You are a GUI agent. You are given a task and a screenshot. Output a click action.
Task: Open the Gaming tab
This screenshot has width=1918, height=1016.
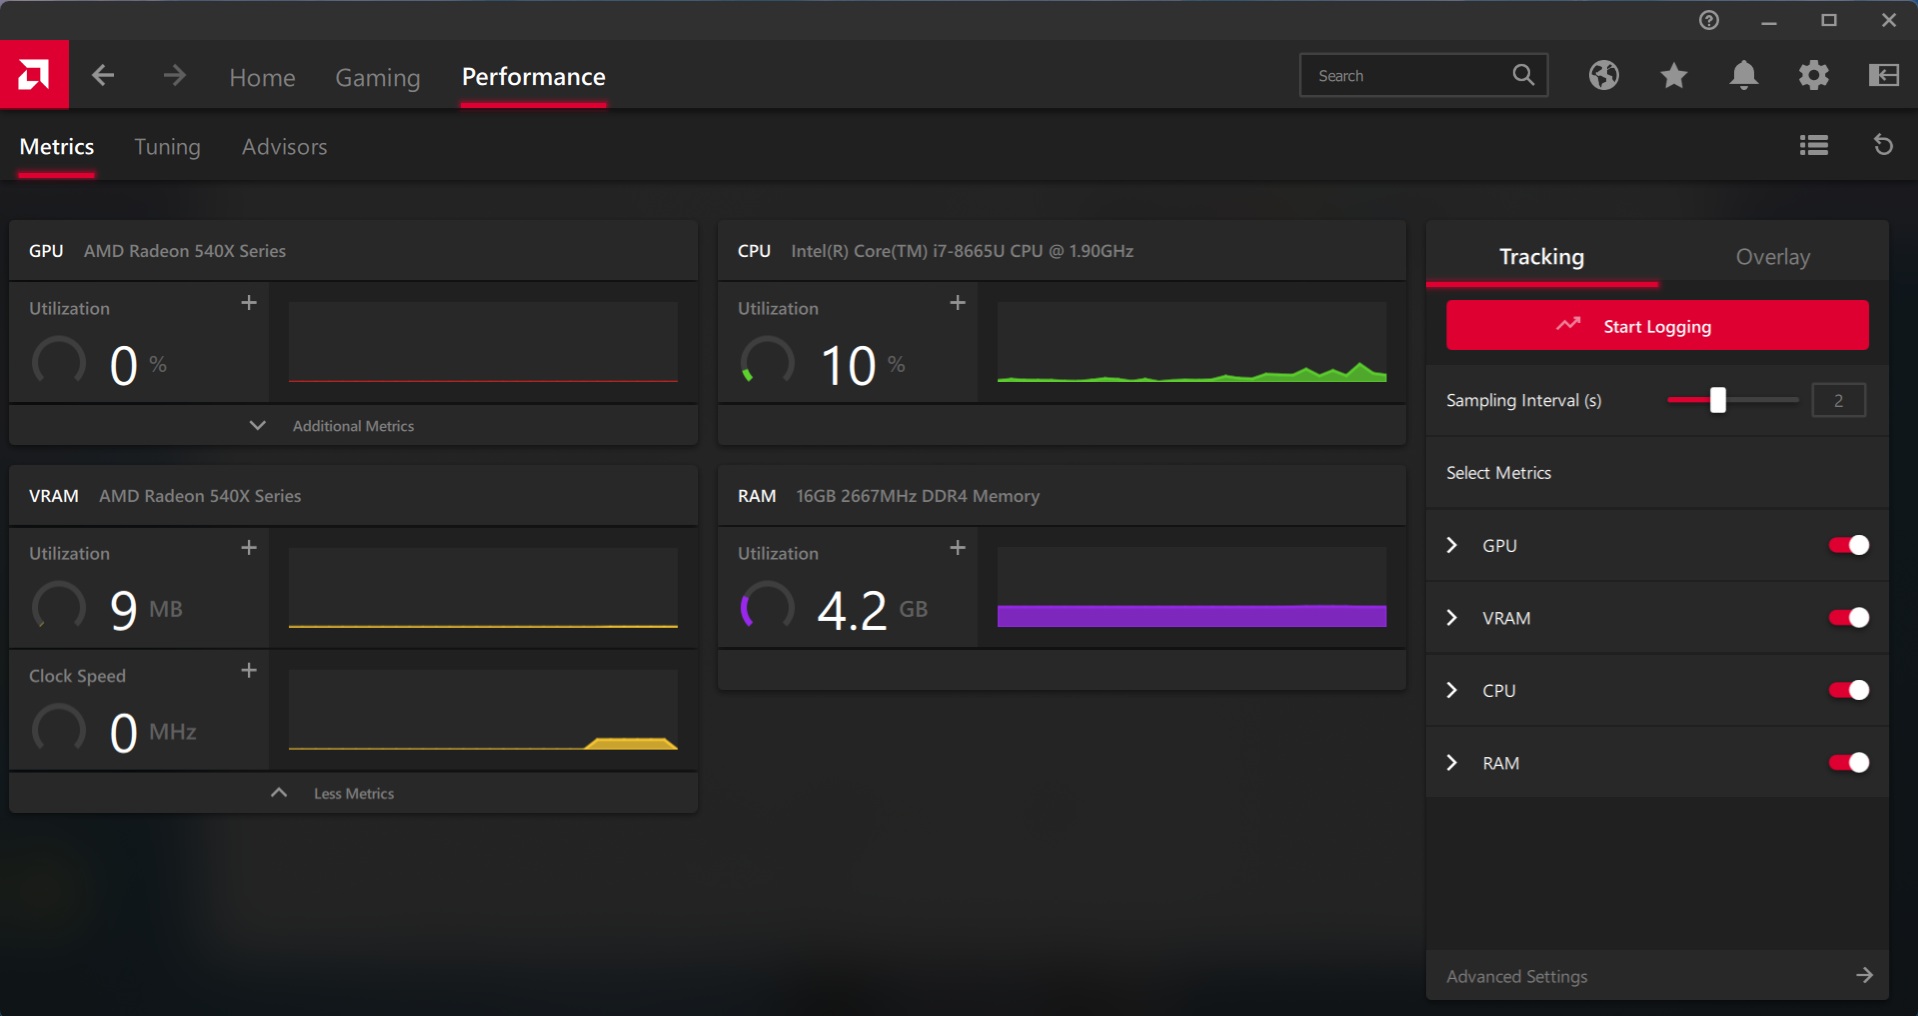(x=378, y=77)
